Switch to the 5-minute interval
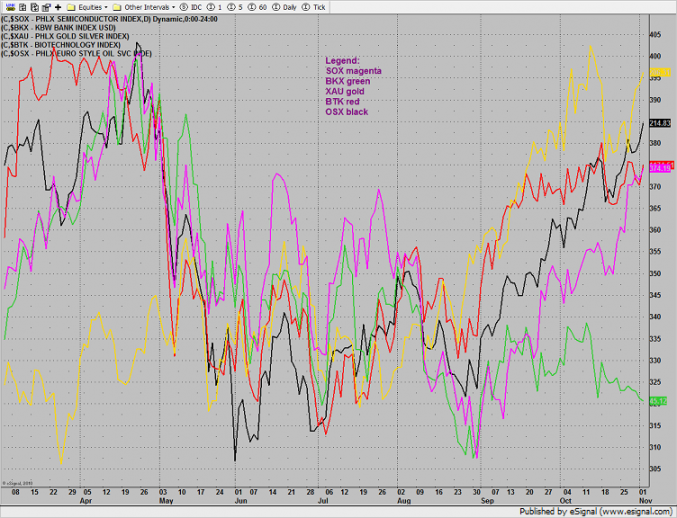The height and width of the screenshot is (518, 677). tap(235, 7)
